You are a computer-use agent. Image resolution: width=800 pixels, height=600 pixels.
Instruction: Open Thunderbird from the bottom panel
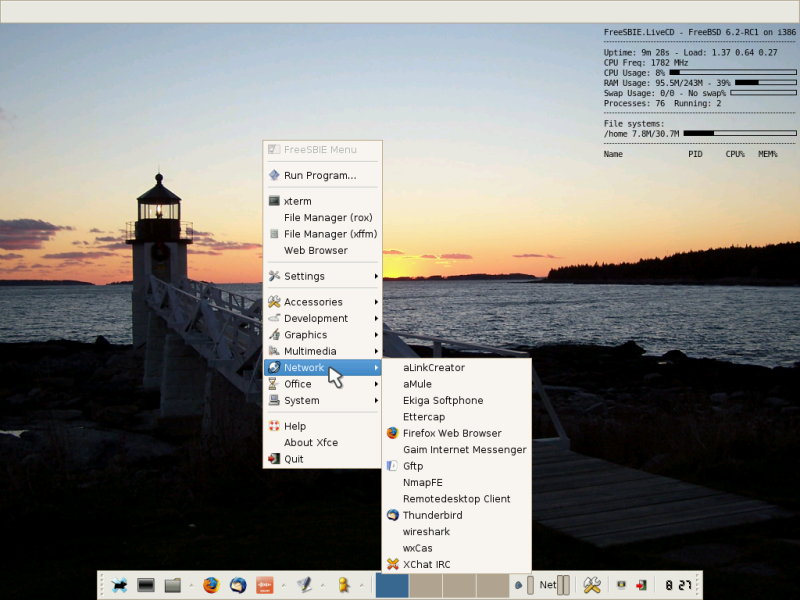238,585
